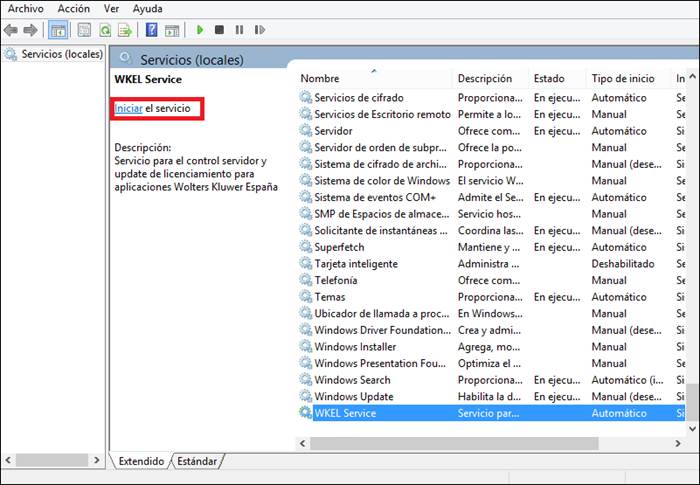Click the 'Servicio par...' description cell
Image resolution: width=700 pixels, height=485 pixels.
coord(488,413)
